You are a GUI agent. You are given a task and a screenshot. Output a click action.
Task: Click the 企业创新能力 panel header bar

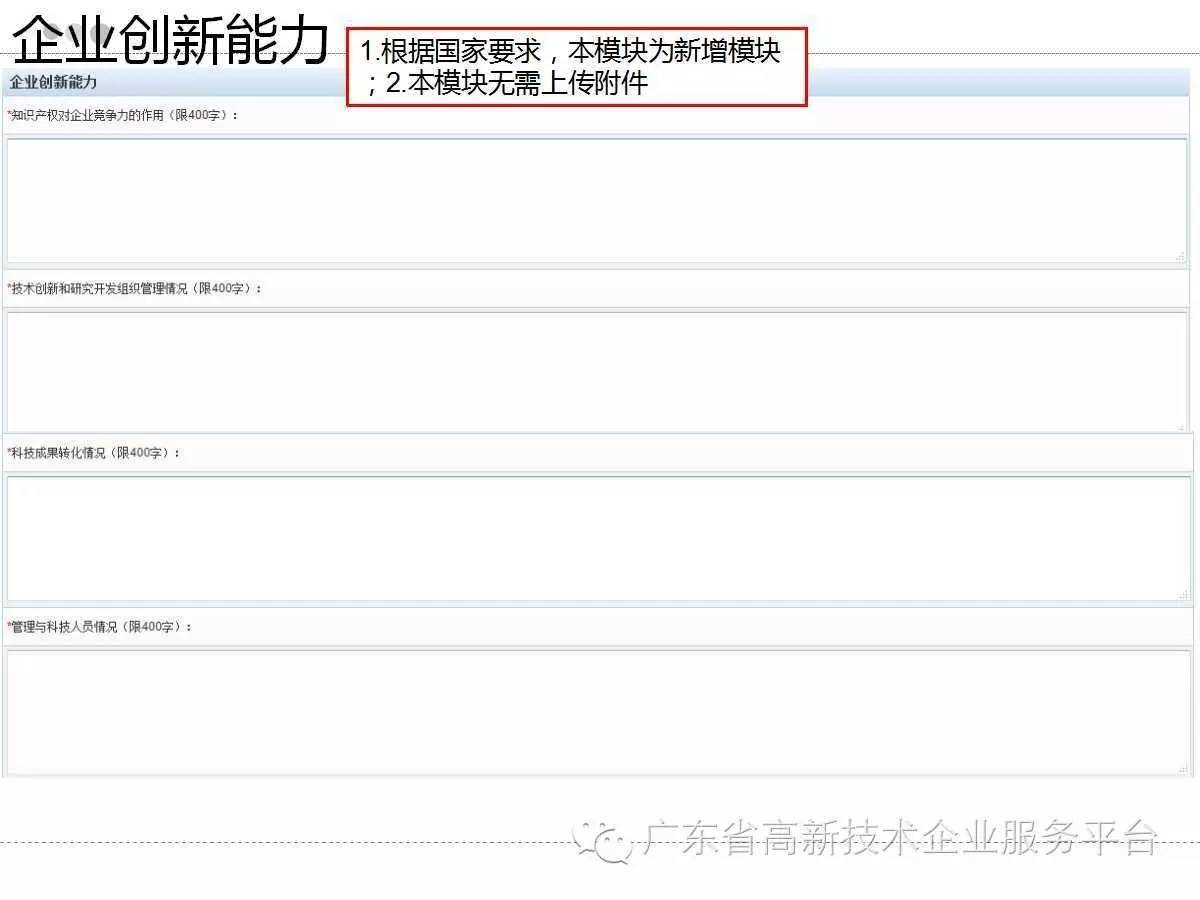click(175, 82)
